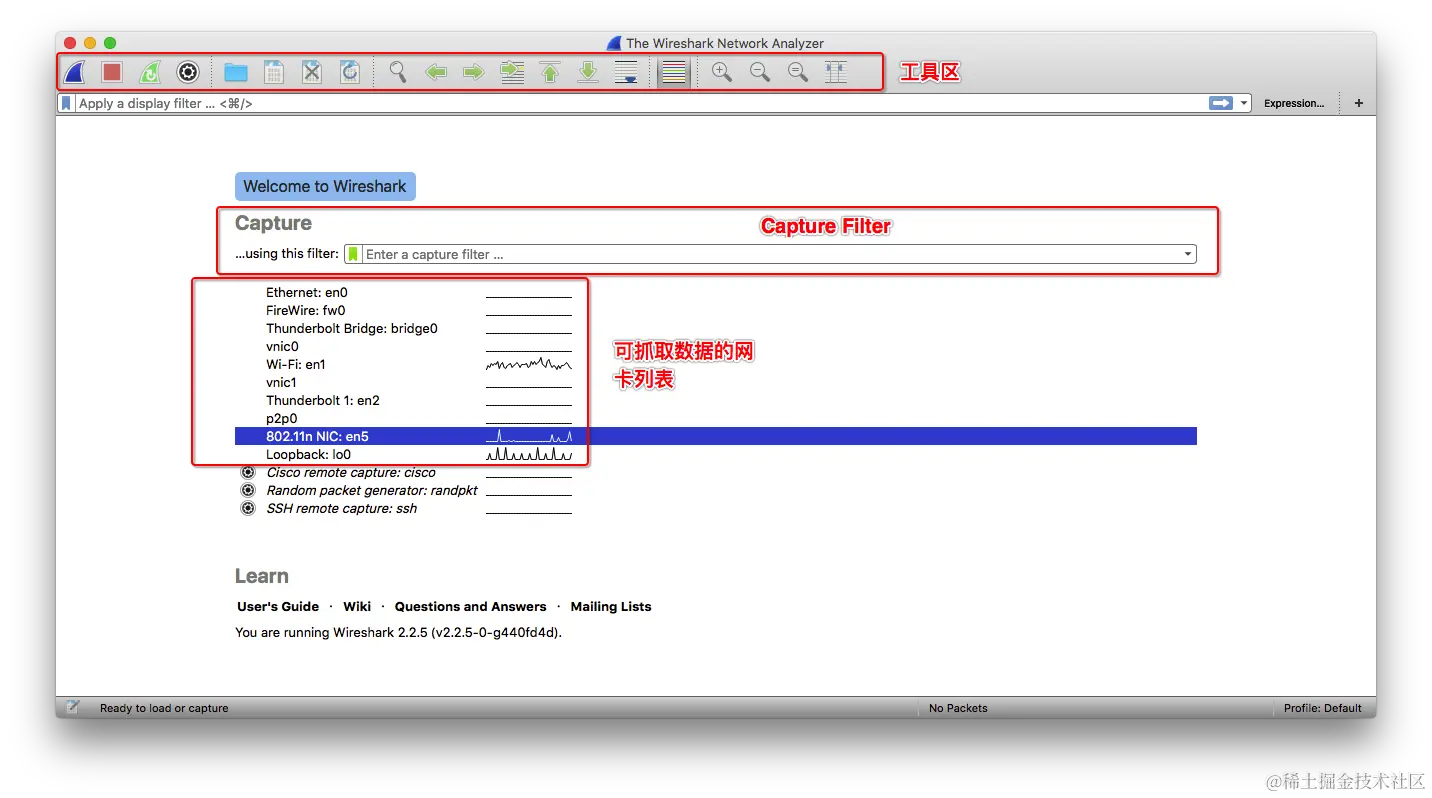
Task: Go forward in packet history
Action: (474, 72)
